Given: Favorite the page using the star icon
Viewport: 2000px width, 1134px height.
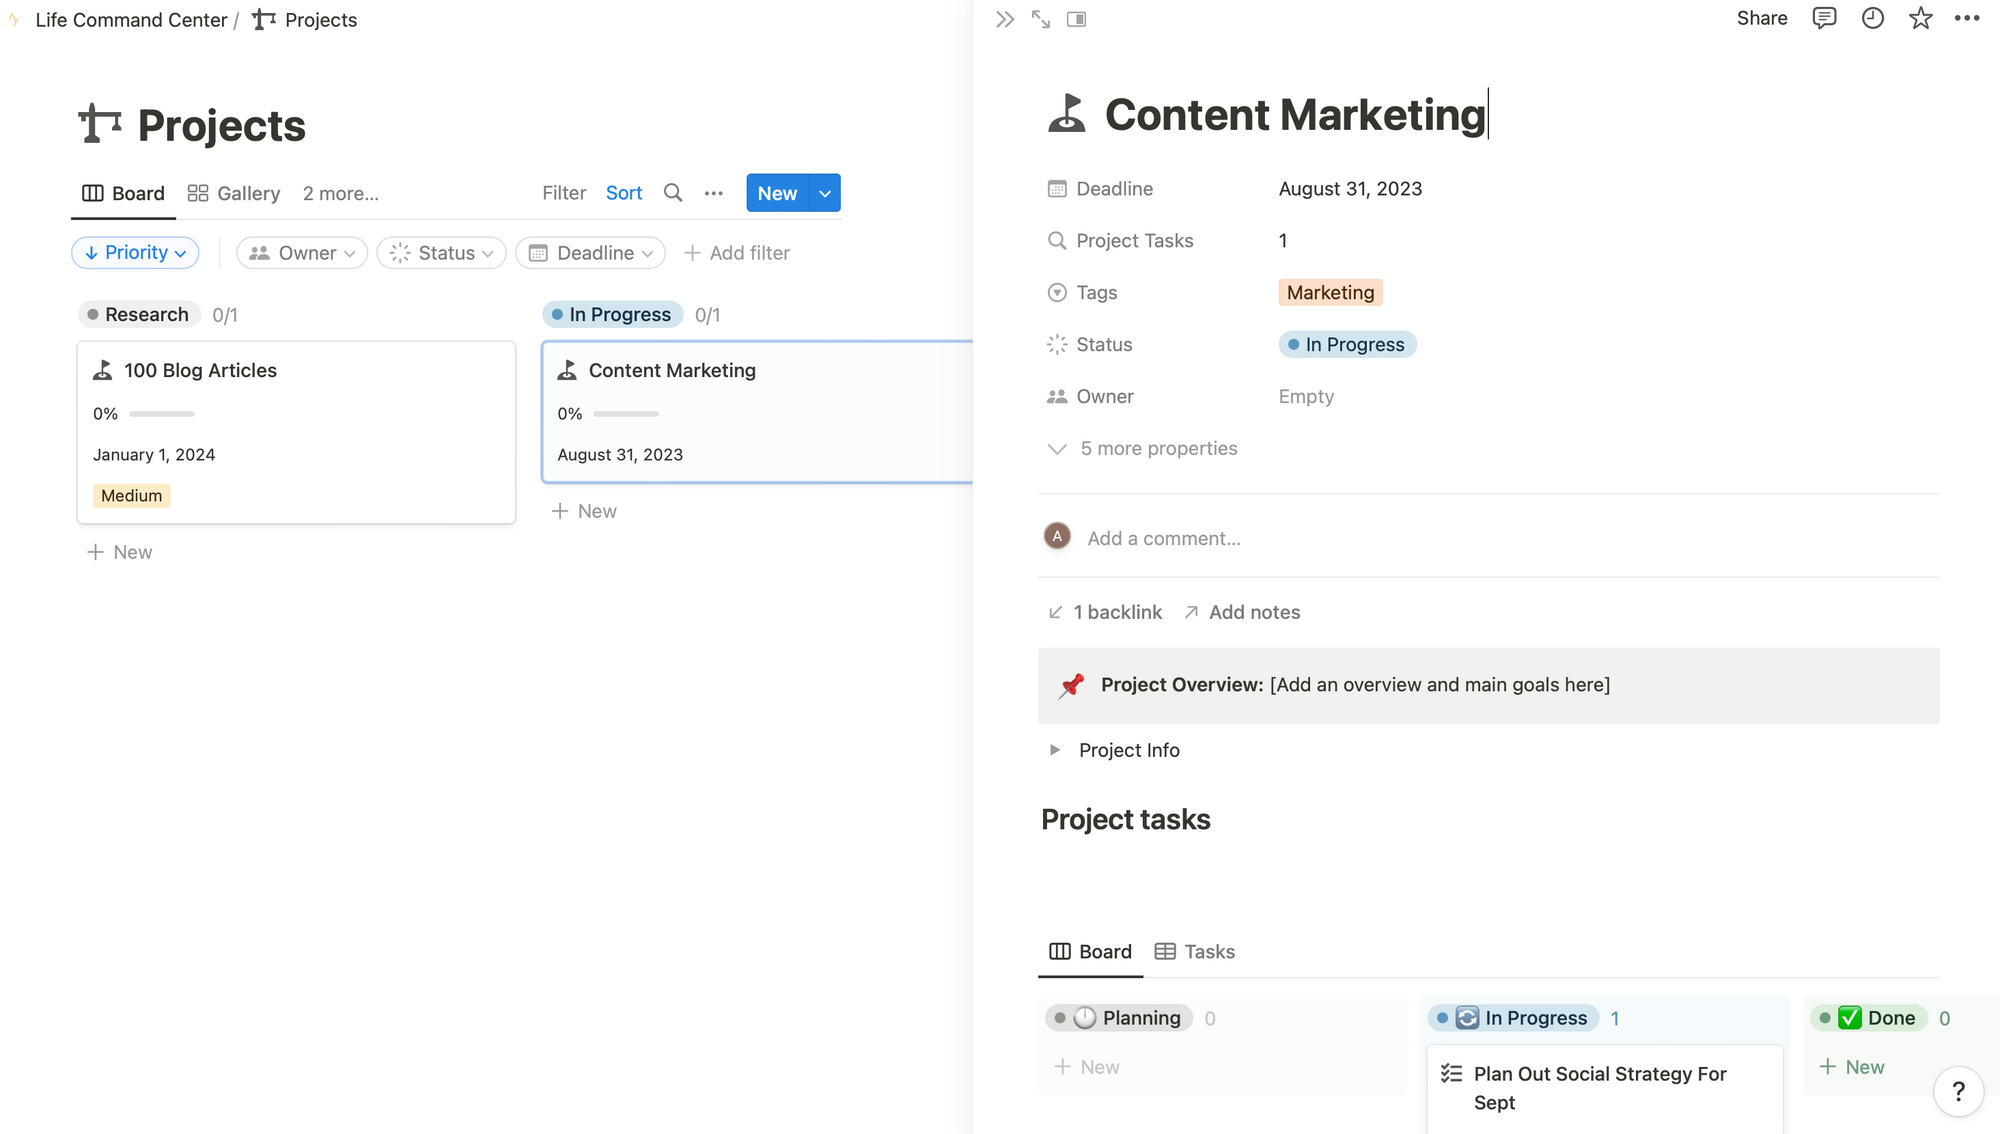Looking at the screenshot, I should click(x=1920, y=18).
